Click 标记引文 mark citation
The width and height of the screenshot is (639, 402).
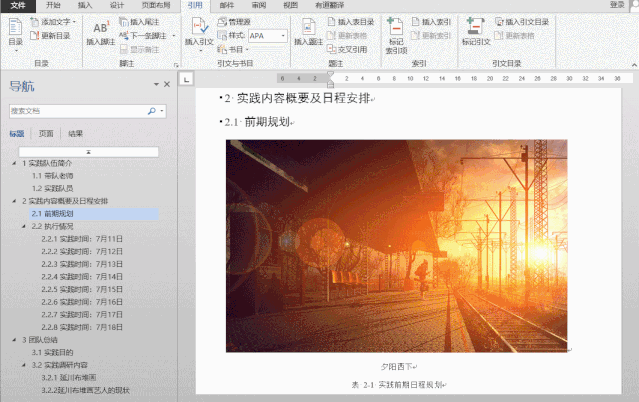click(x=476, y=32)
